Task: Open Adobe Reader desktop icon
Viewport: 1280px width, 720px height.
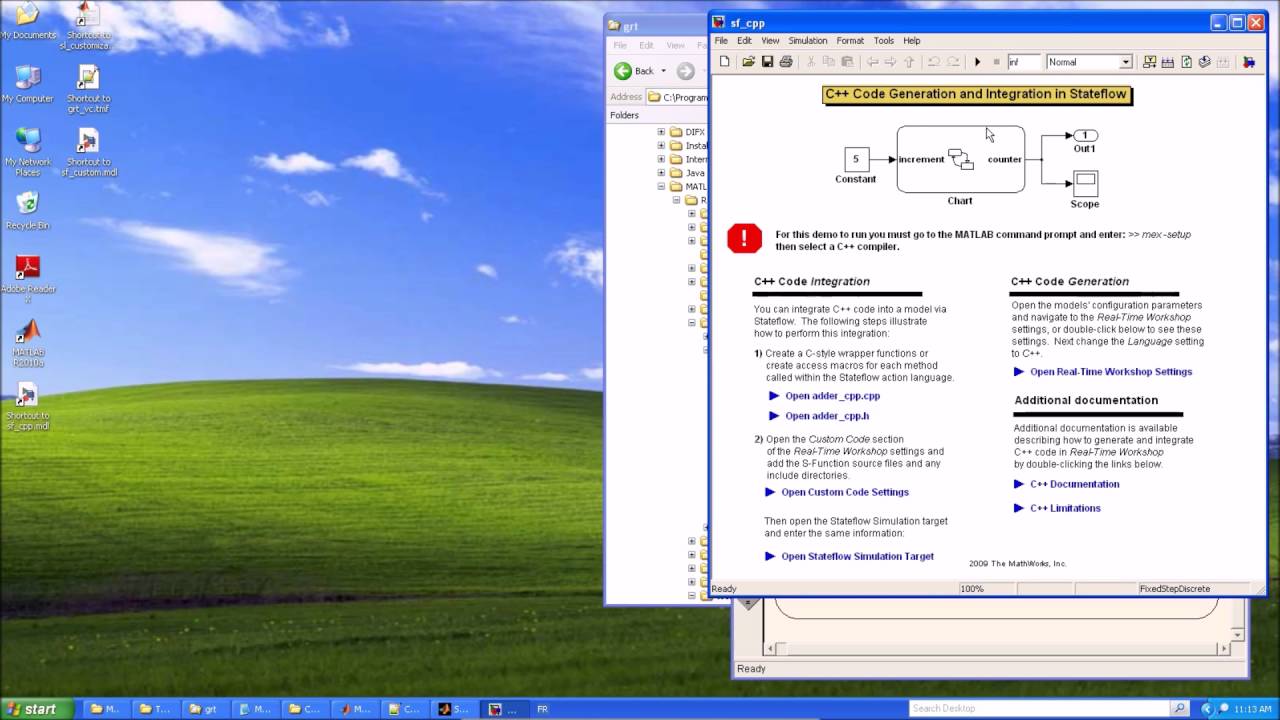Action: point(28,279)
